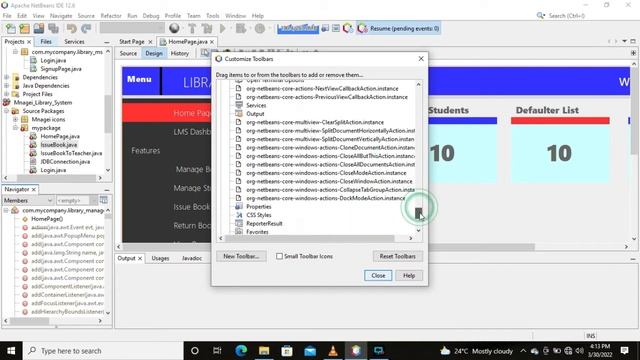
Task: Click the Save All toolbar icon
Action: point(53,29)
